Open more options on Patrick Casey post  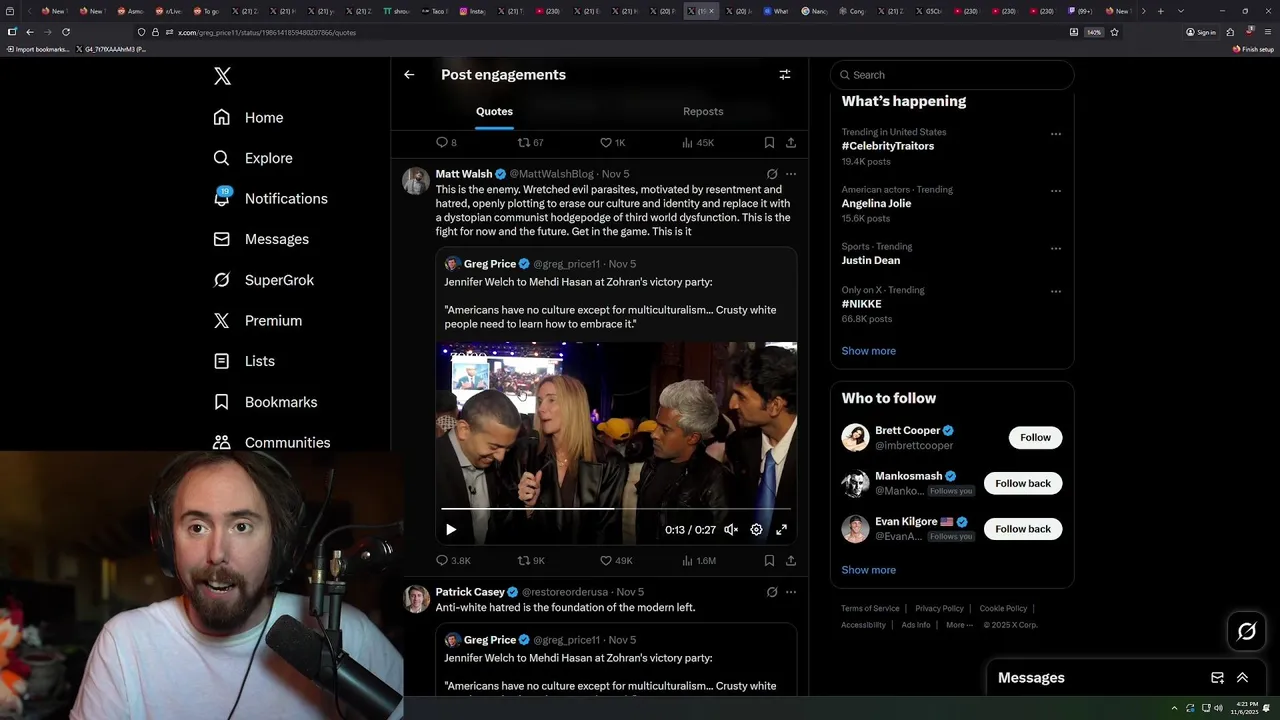click(x=791, y=592)
